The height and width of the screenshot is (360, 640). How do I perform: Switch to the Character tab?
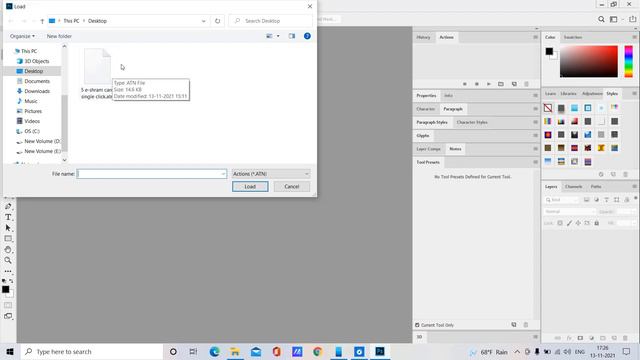click(x=425, y=109)
